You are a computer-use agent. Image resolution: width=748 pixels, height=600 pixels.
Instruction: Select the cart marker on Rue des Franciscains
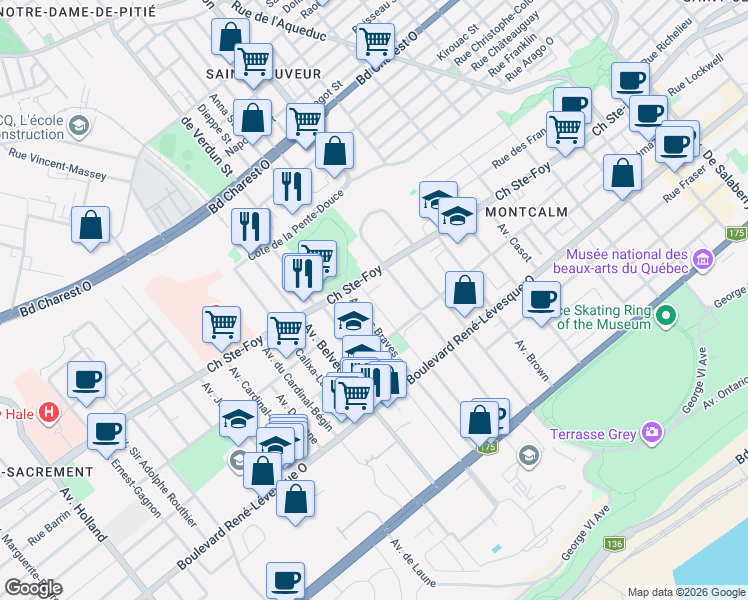(565, 130)
